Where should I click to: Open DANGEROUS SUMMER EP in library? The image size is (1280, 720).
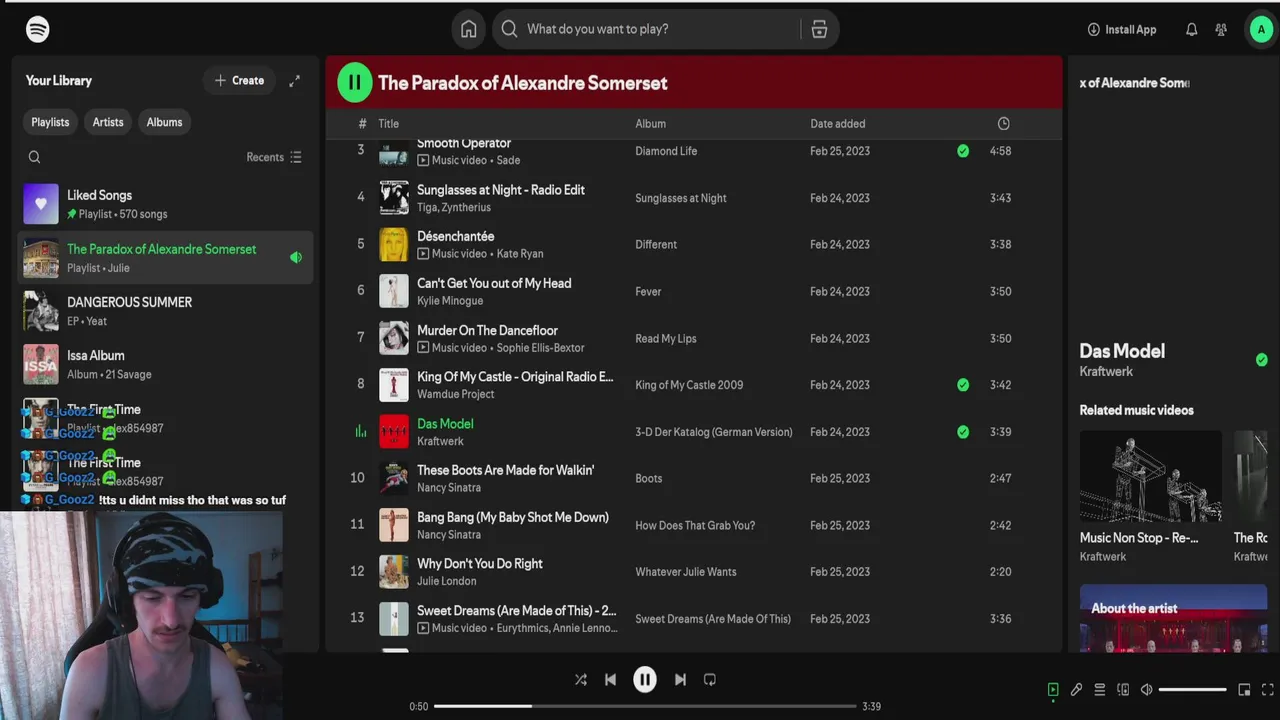(166, 311)
